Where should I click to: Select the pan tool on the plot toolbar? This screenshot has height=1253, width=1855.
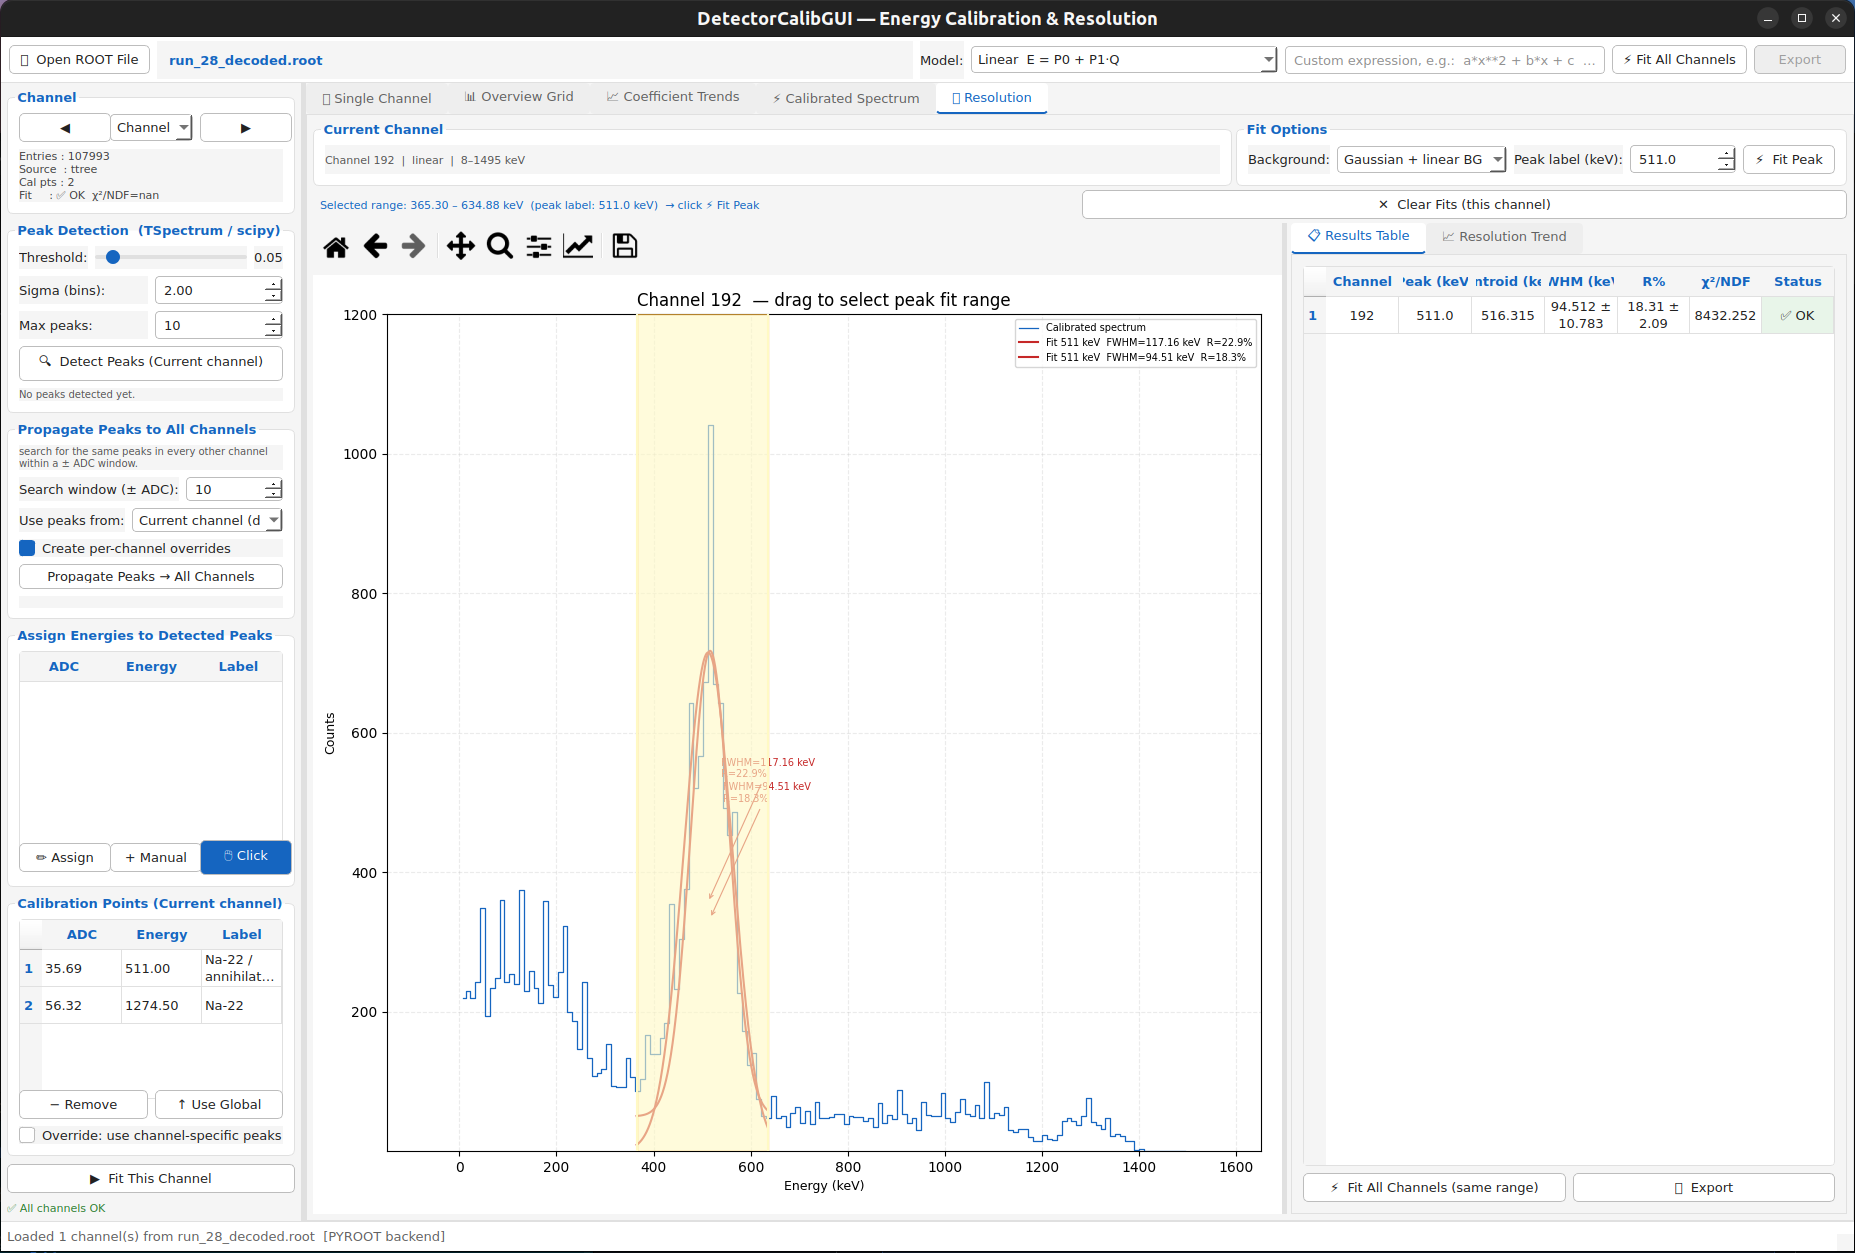point(461,246)
